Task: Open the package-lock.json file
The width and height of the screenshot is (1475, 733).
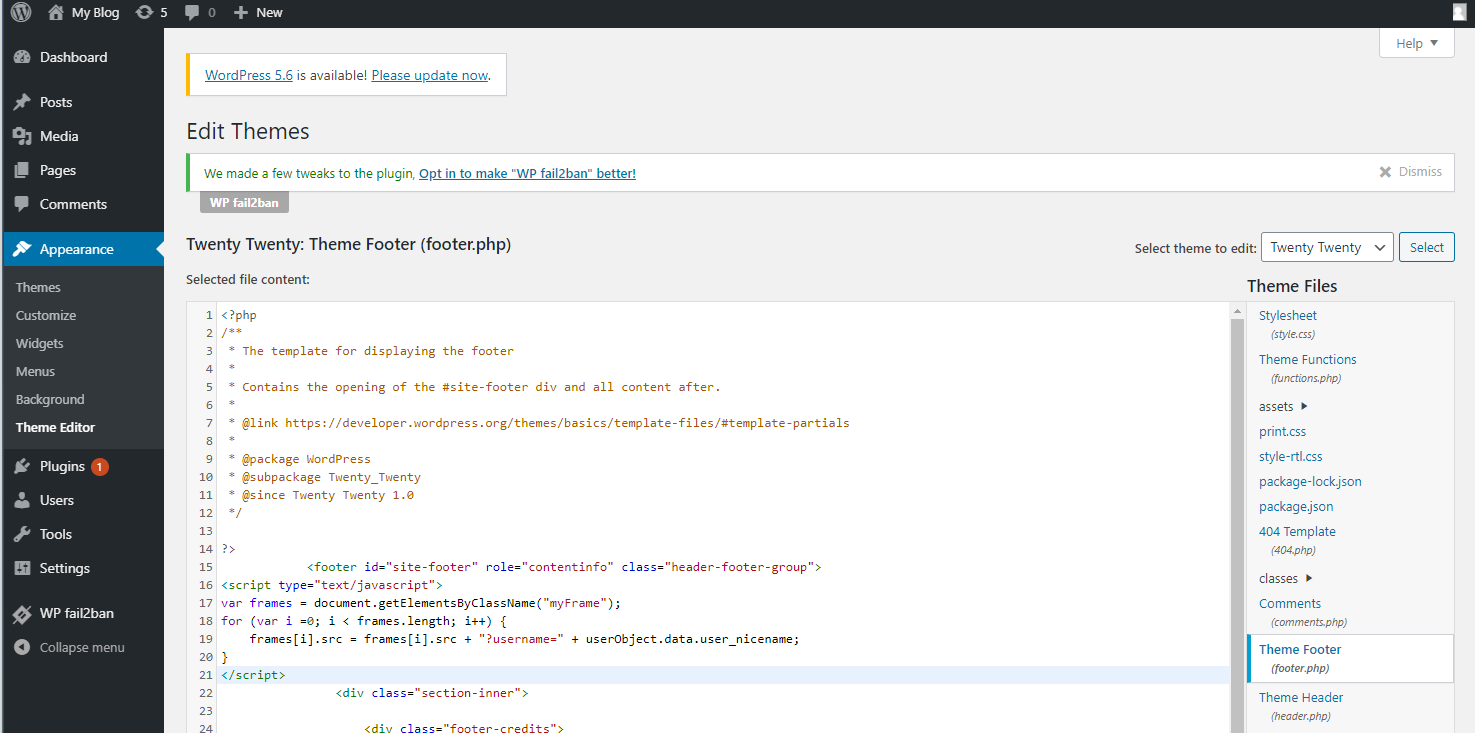Action: pos(1310,481)
